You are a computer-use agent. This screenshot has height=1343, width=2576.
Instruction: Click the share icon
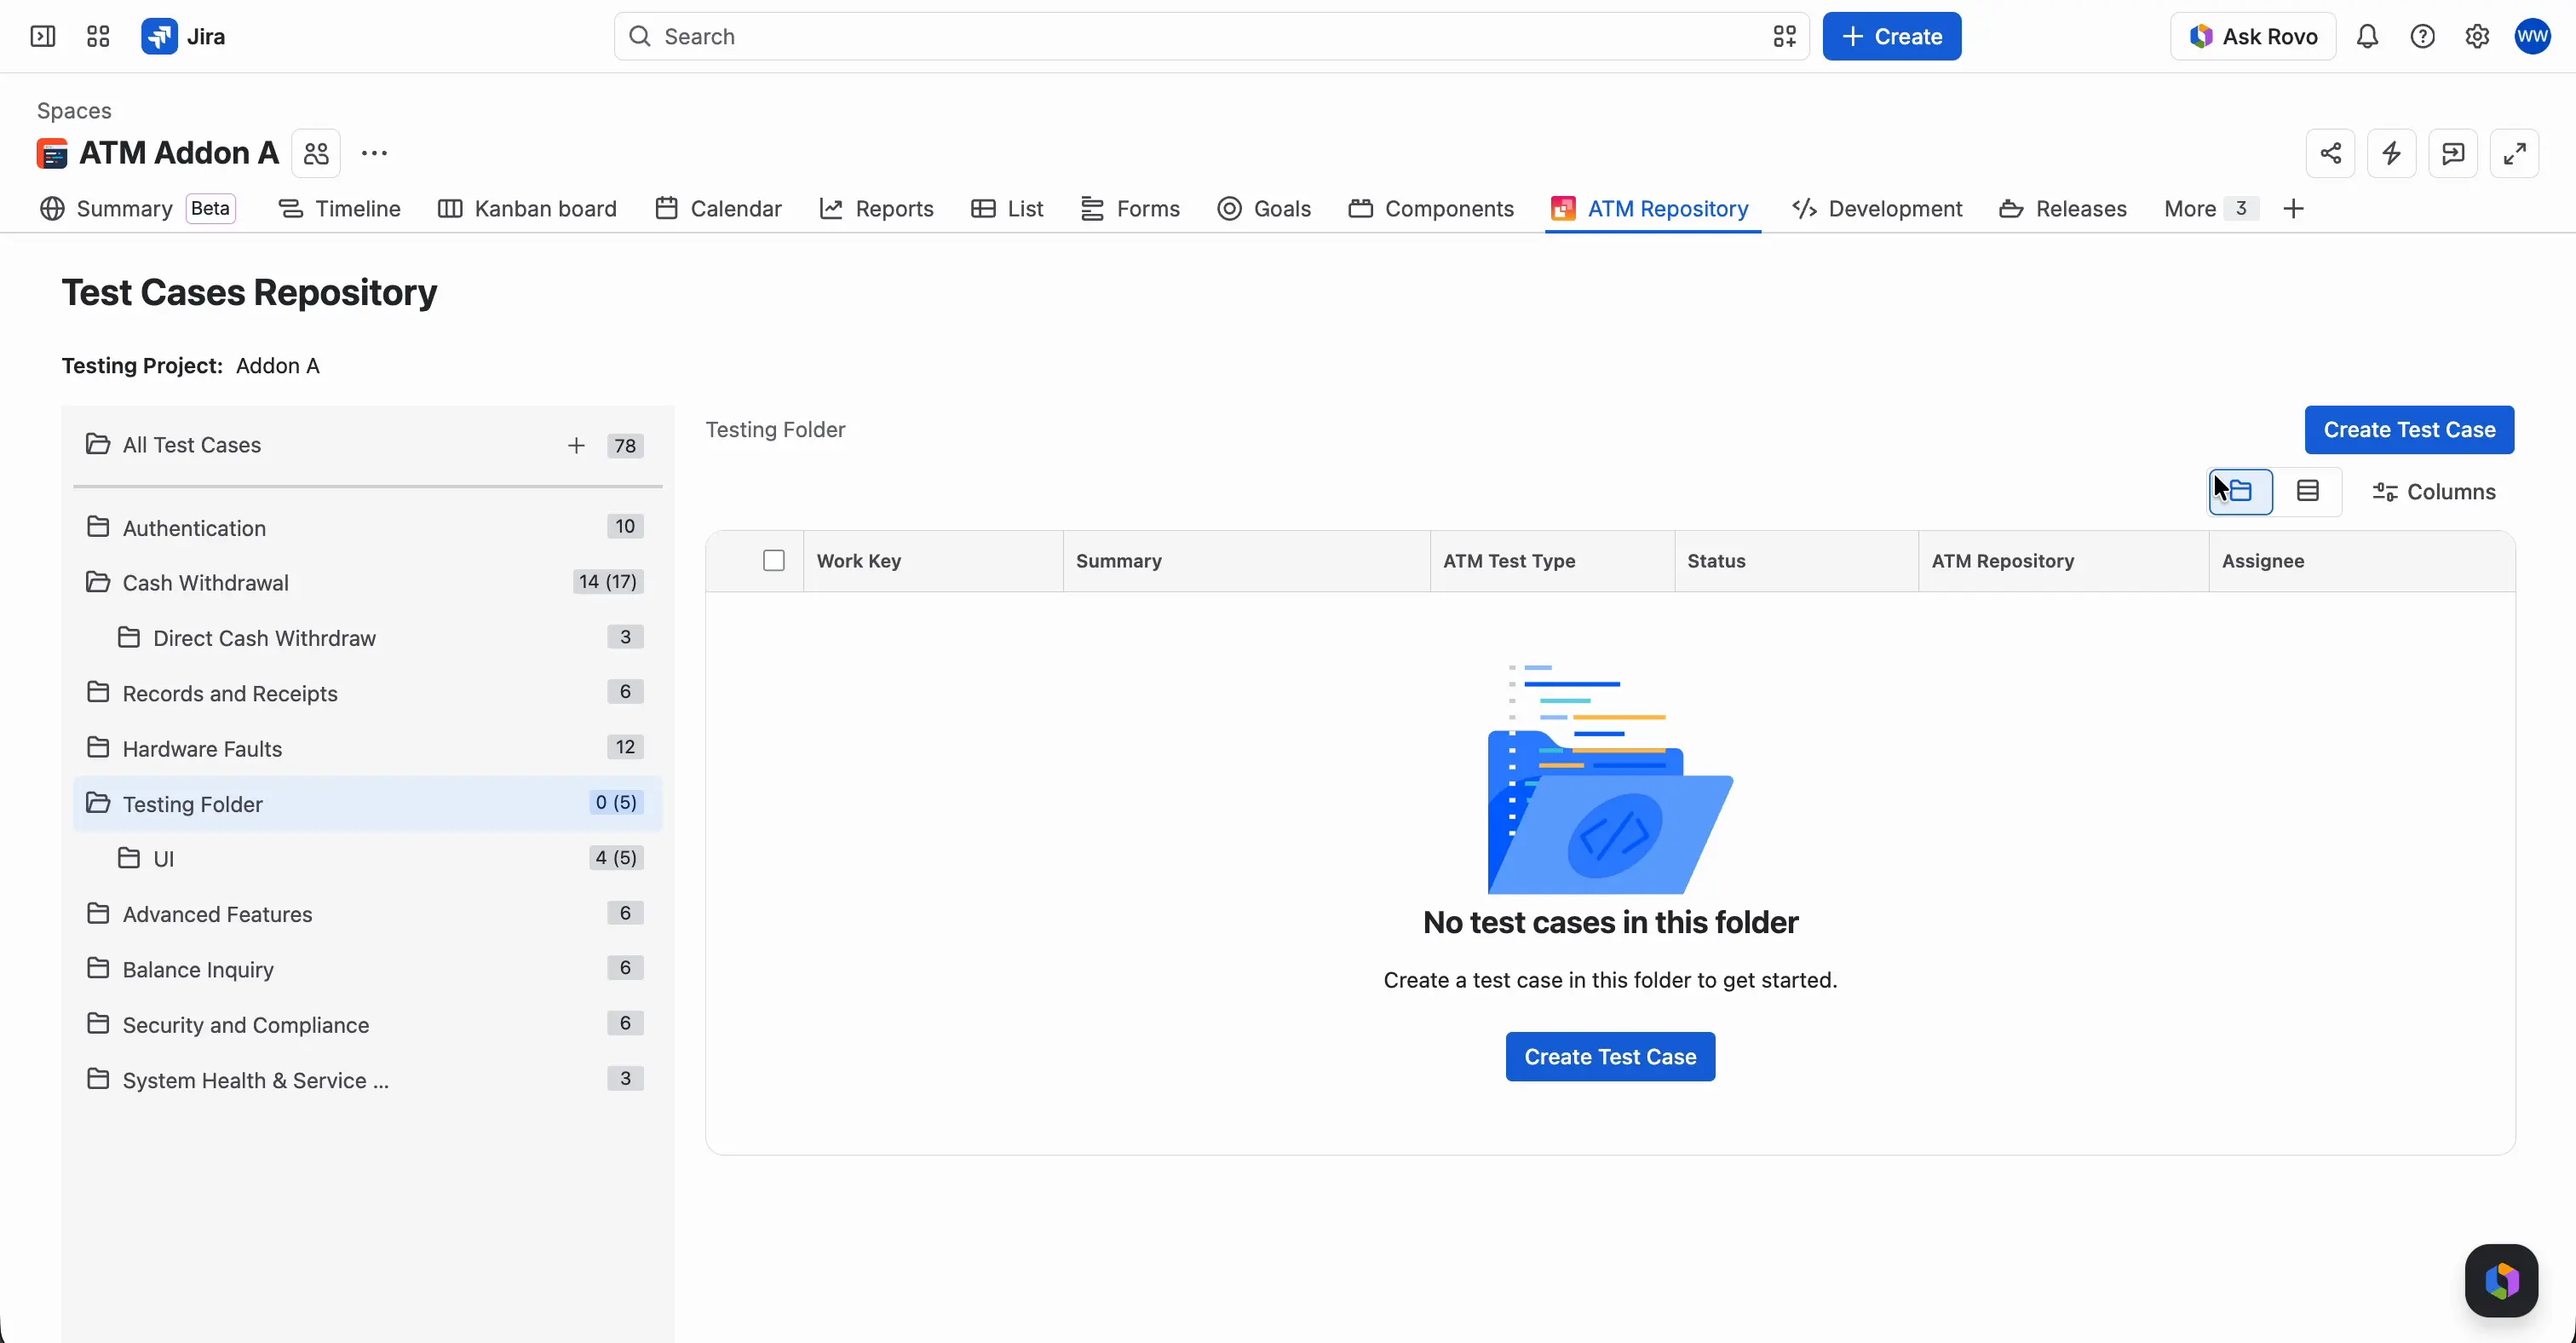tap(2331, 153)
